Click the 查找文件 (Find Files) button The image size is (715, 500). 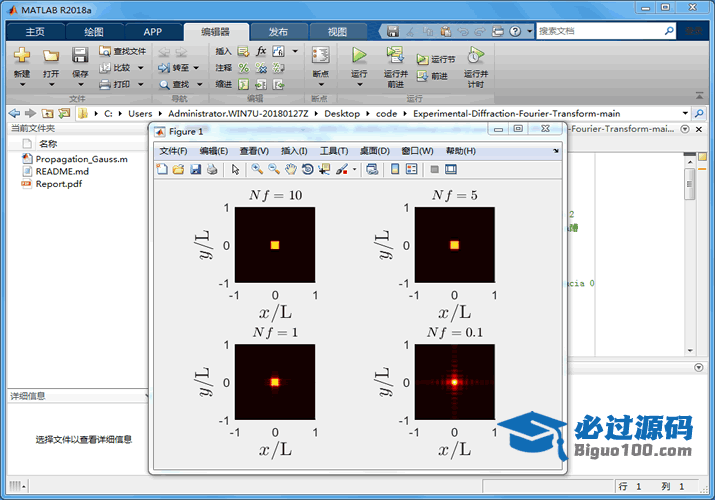coord(123,51)
